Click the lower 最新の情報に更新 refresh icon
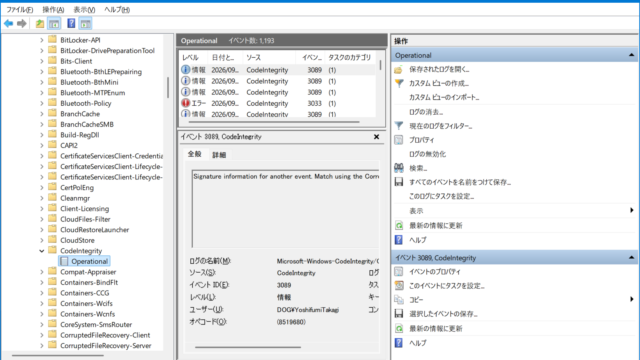This screenshot has height=360, width=640. point(399,328)
